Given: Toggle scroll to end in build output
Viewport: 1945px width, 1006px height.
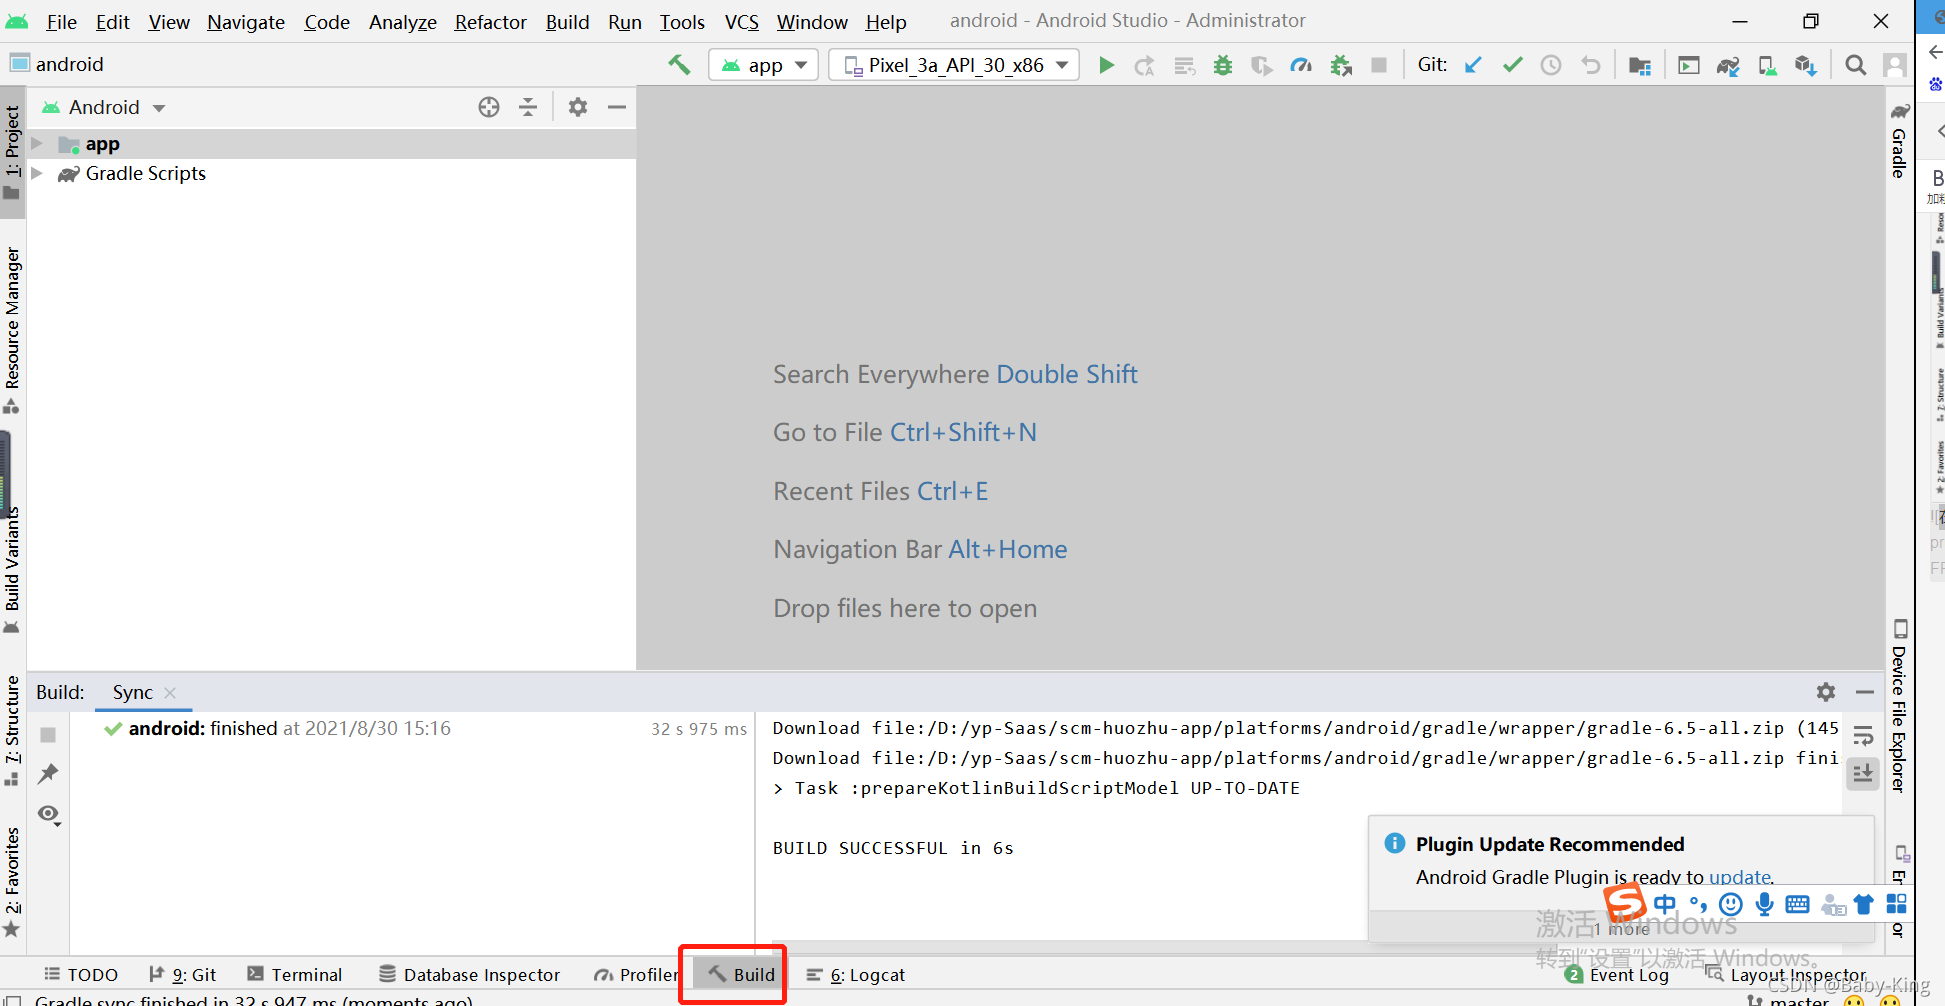Looking at the screenshot, I should (1863, 774).
